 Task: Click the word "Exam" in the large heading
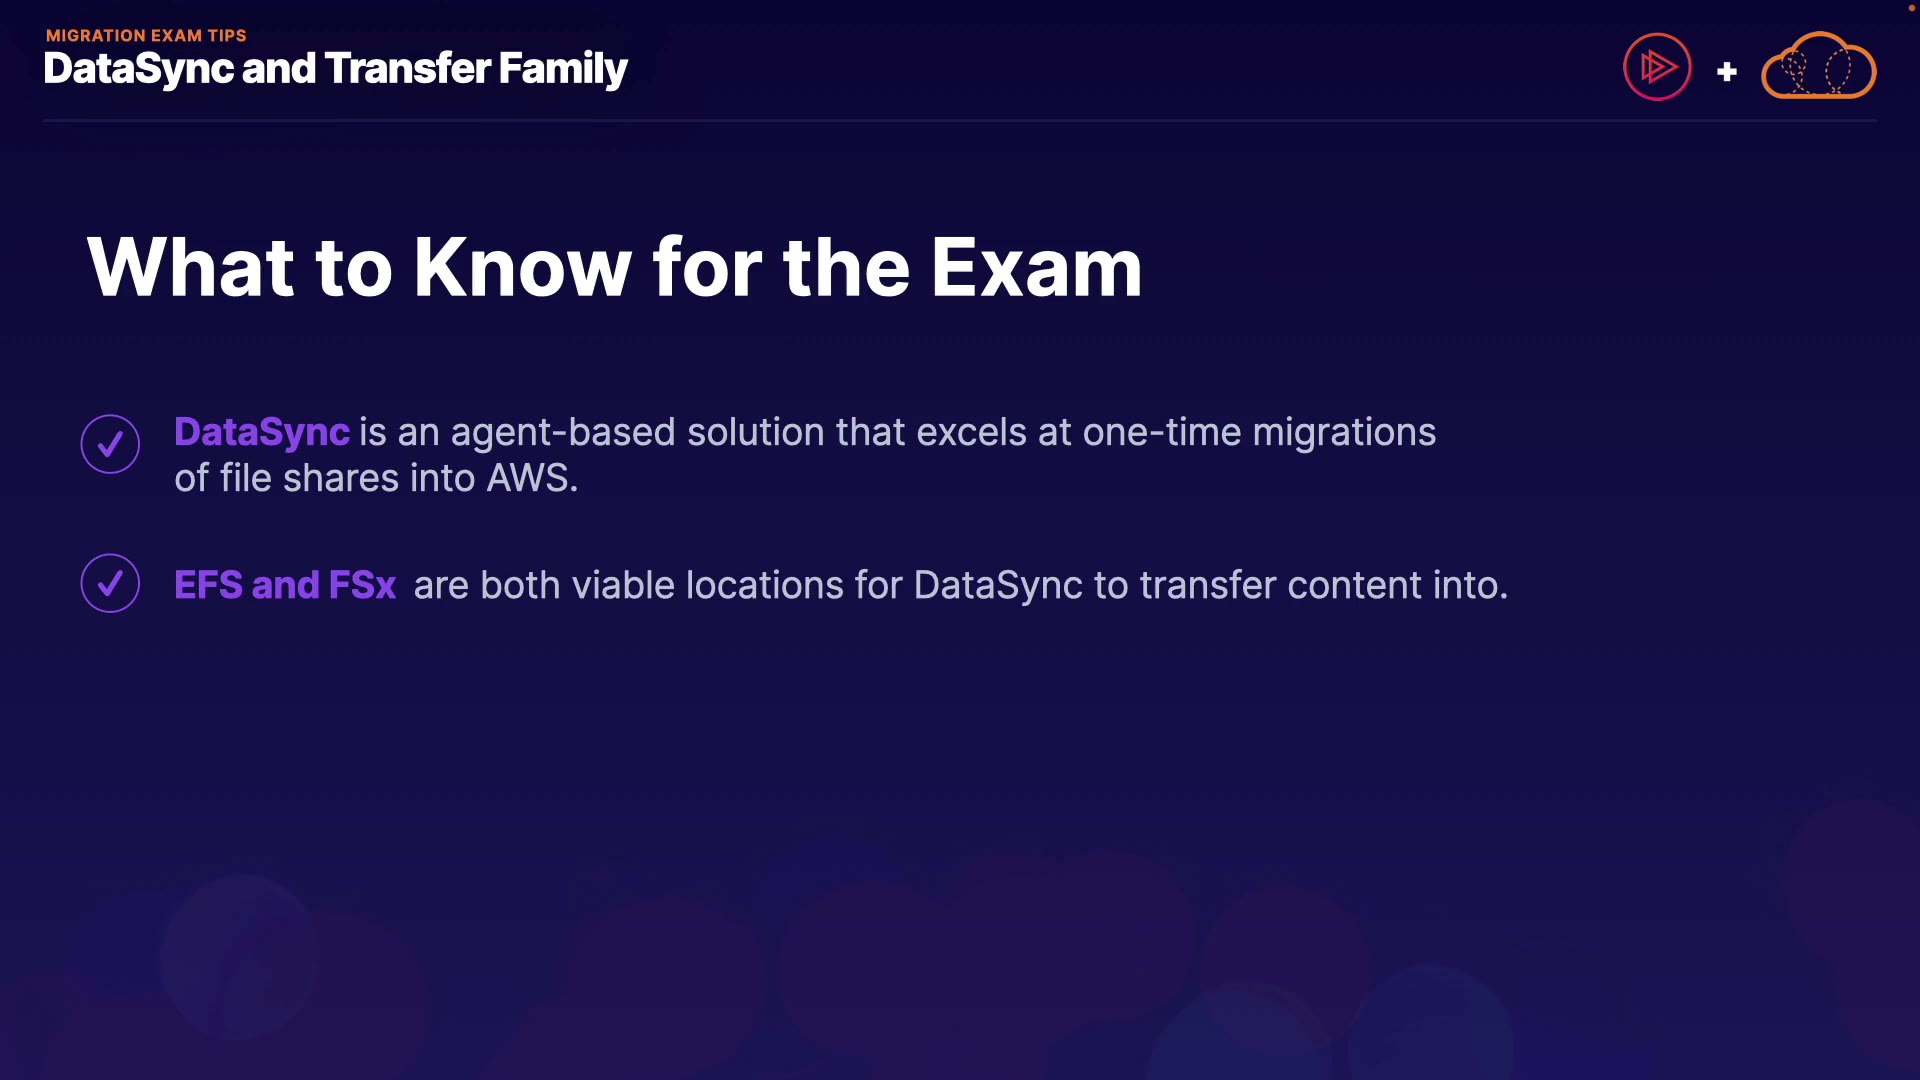point(1036,267)
